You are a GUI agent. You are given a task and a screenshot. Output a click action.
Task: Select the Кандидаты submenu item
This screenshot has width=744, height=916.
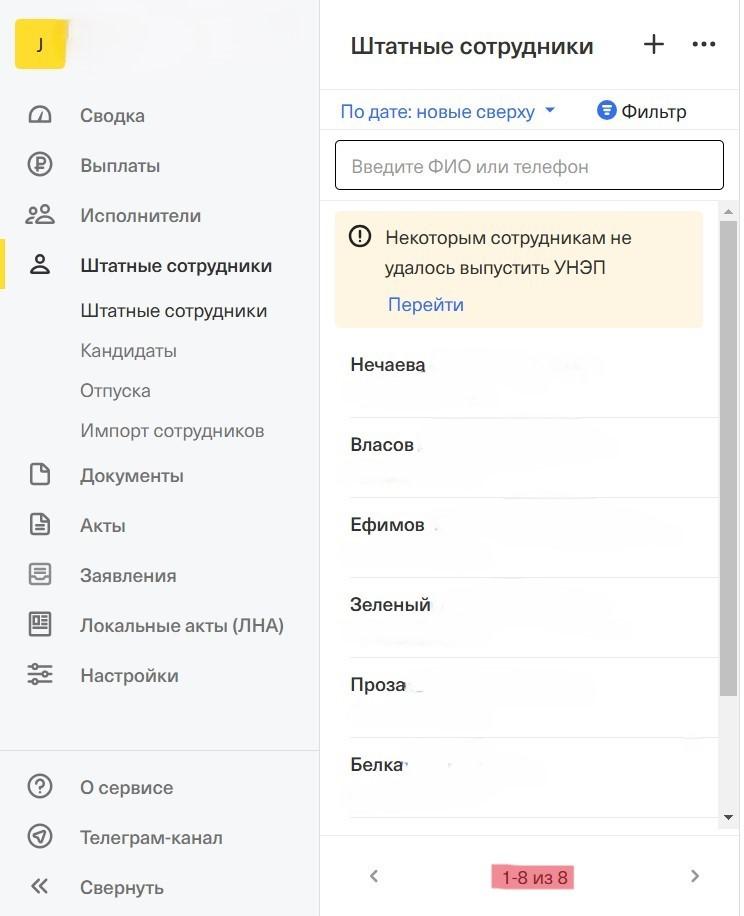tap(128, 351)
